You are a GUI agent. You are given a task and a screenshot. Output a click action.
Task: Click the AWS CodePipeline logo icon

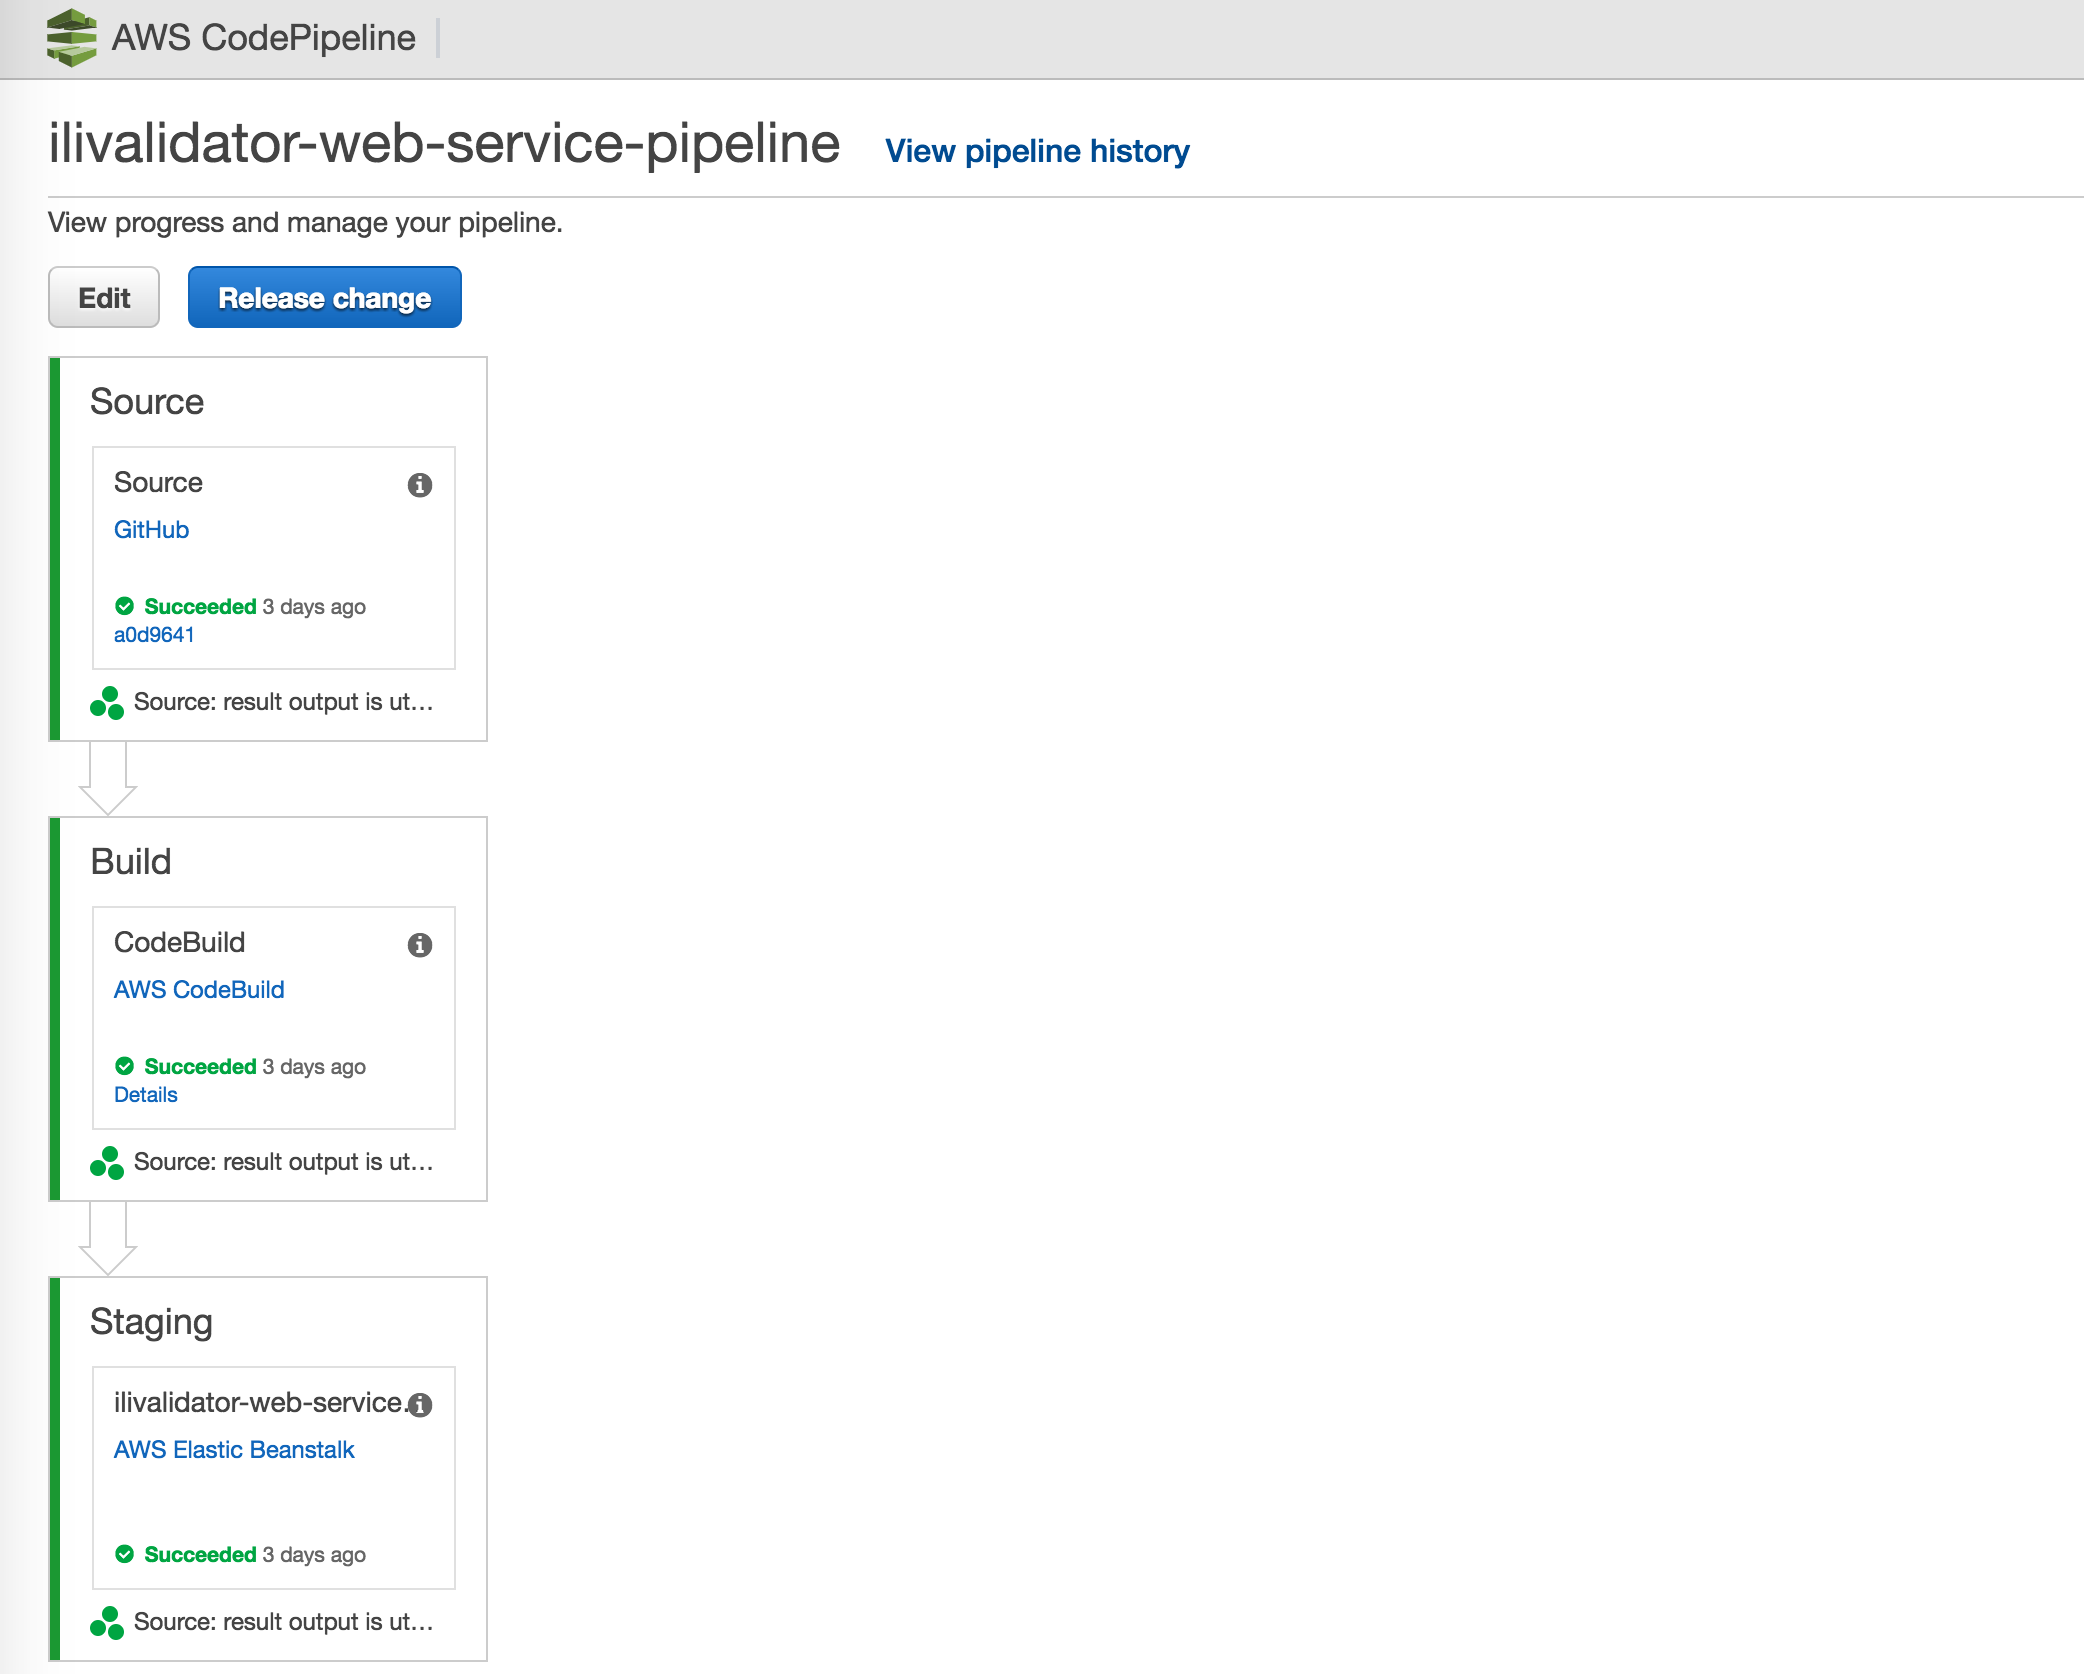tap(72, 38)
